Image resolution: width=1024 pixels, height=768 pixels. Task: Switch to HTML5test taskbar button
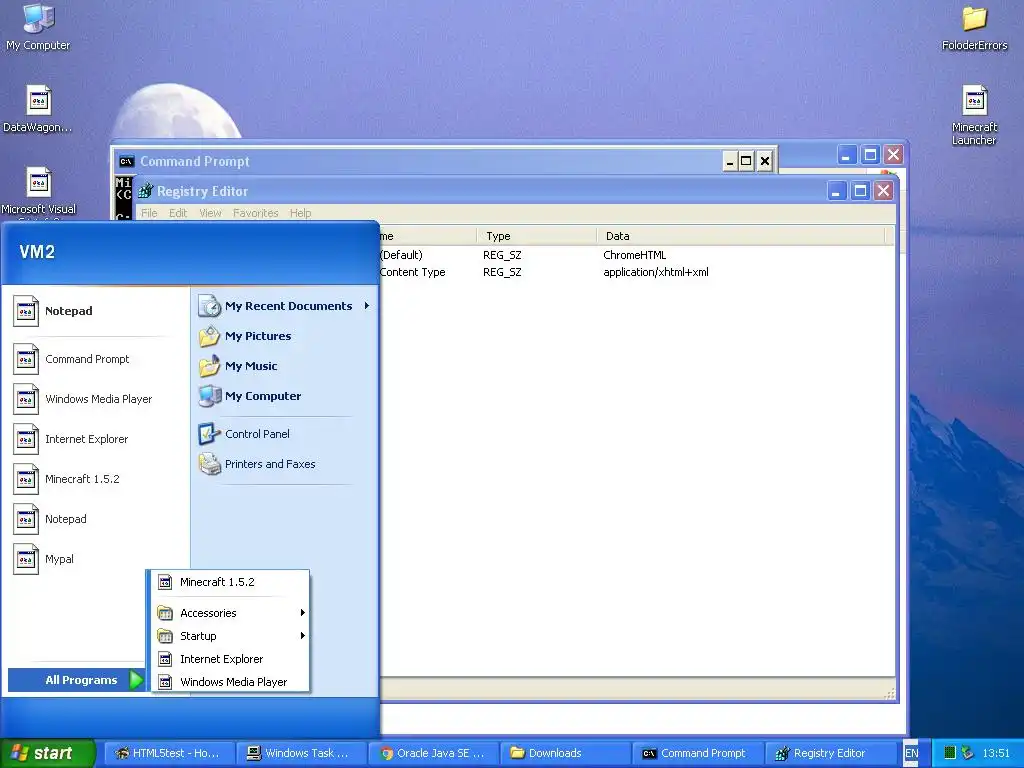click(168, 754)
